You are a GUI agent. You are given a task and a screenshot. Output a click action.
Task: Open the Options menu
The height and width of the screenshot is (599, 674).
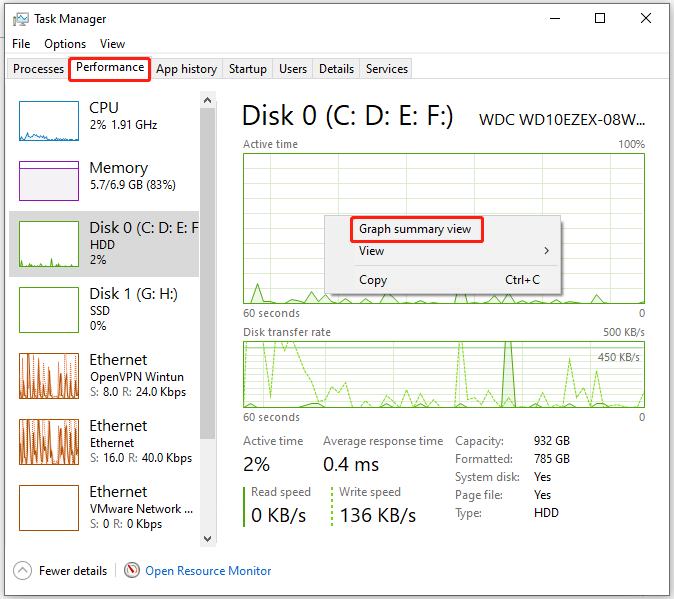coord(65,44)
